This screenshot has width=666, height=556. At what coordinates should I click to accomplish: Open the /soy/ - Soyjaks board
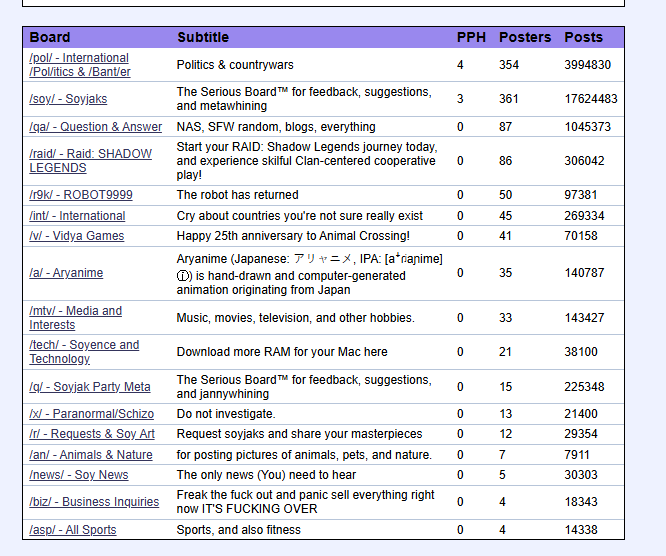(68, 99)
